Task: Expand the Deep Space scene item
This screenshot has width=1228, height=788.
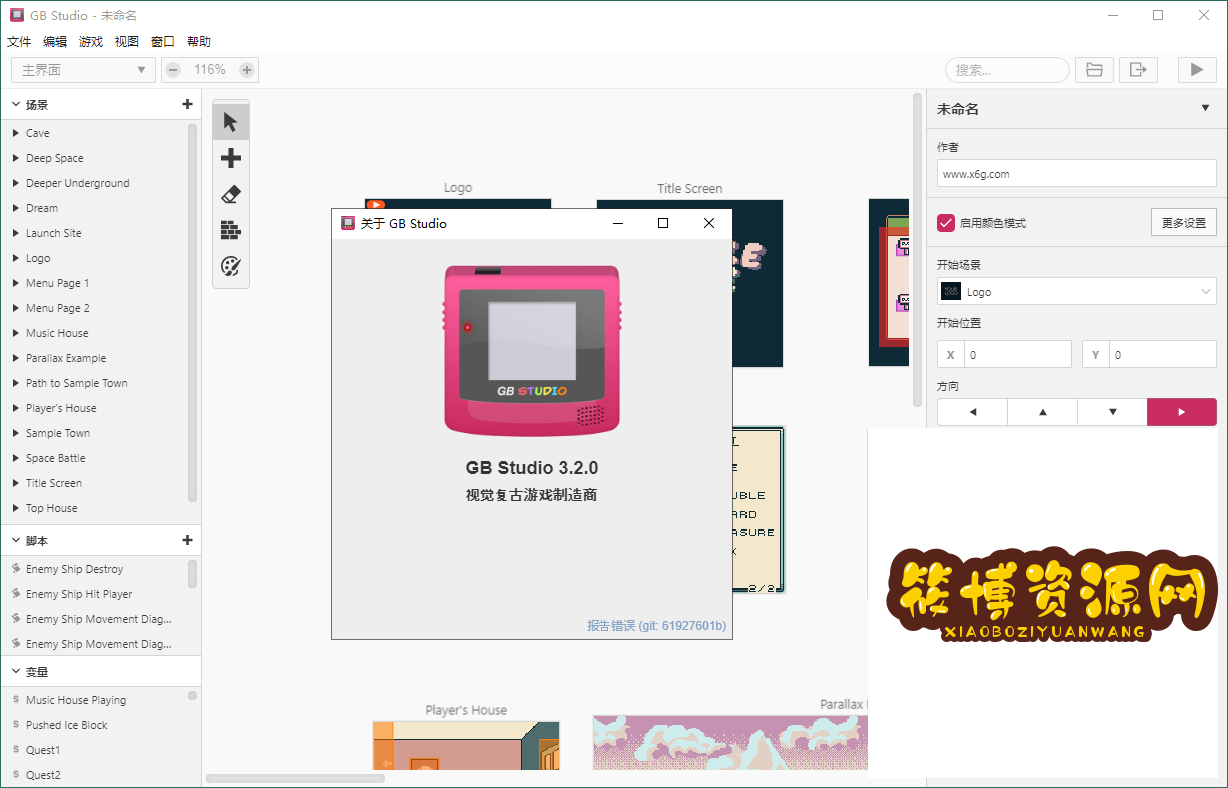Action: click(x=16, y=158)
